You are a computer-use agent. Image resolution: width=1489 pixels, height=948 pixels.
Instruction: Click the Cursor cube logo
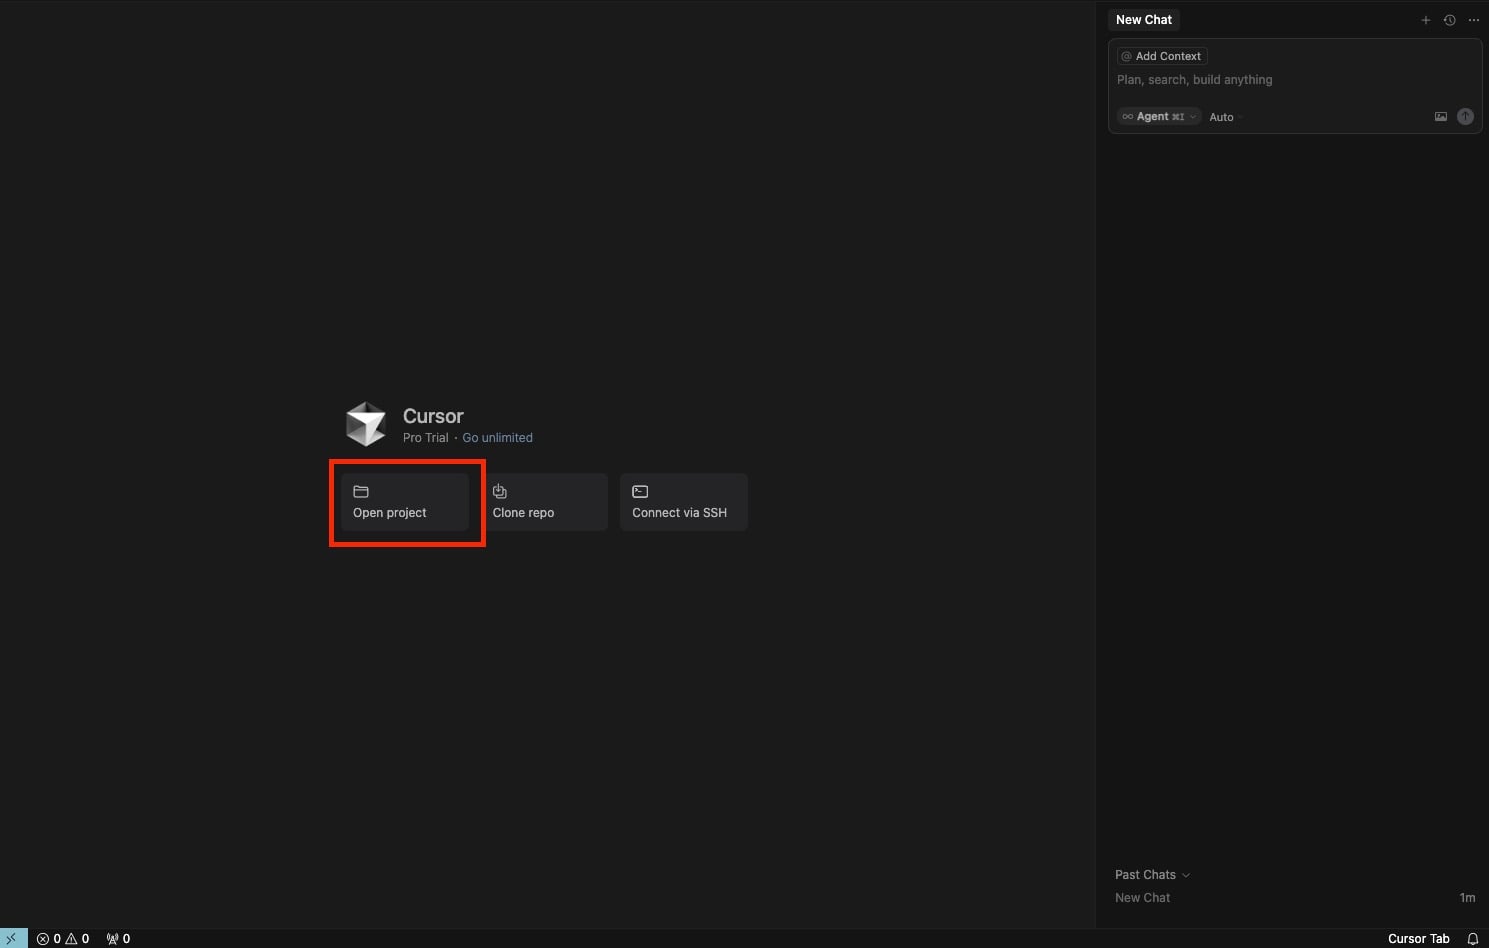pos(366,424)
